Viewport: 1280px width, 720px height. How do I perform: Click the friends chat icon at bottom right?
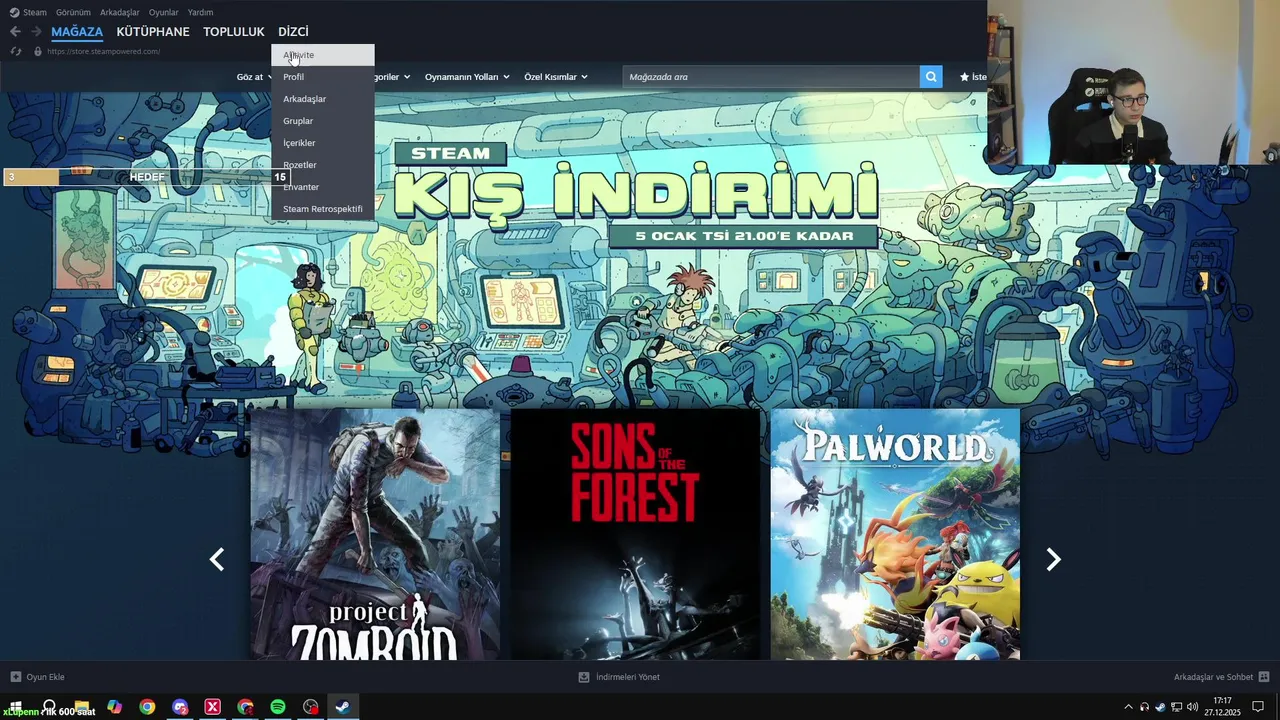[1264, 677]
